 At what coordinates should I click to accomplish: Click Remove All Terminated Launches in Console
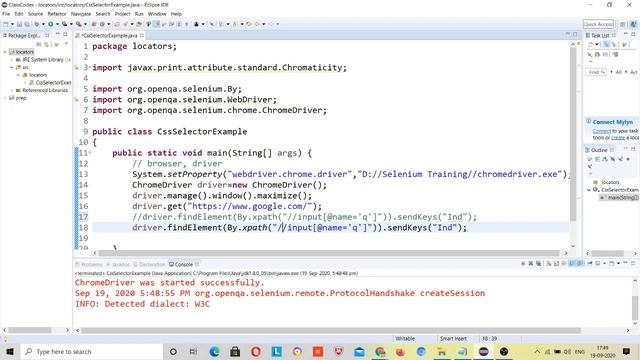539,264
